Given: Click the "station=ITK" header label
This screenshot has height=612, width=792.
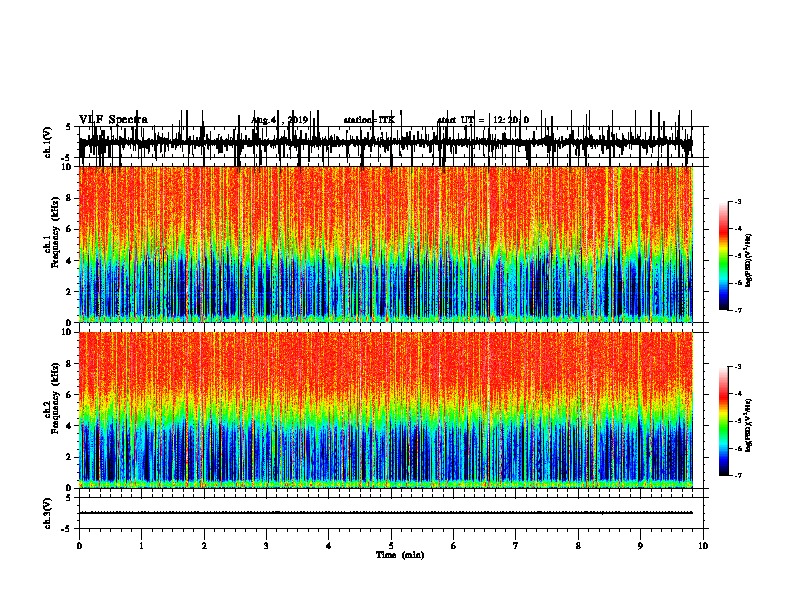Looking at the screenshot, I should click(369, 120).
